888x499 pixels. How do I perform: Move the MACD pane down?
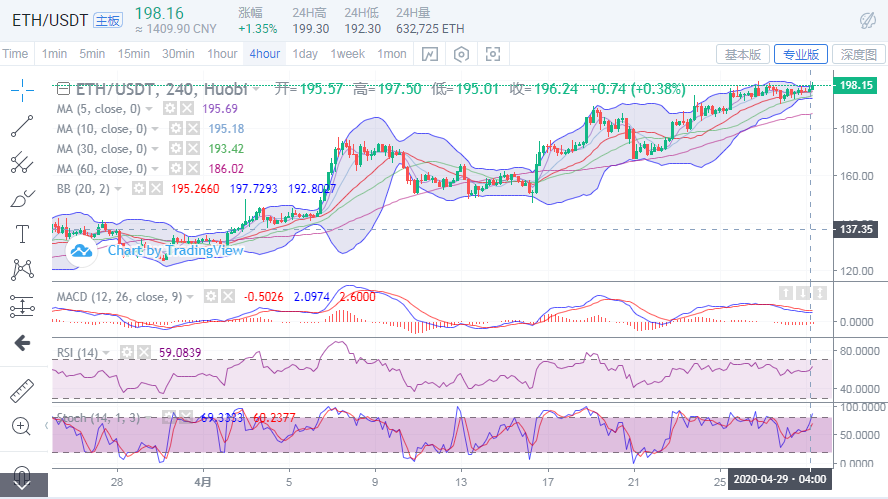click(x=803, y=293)
